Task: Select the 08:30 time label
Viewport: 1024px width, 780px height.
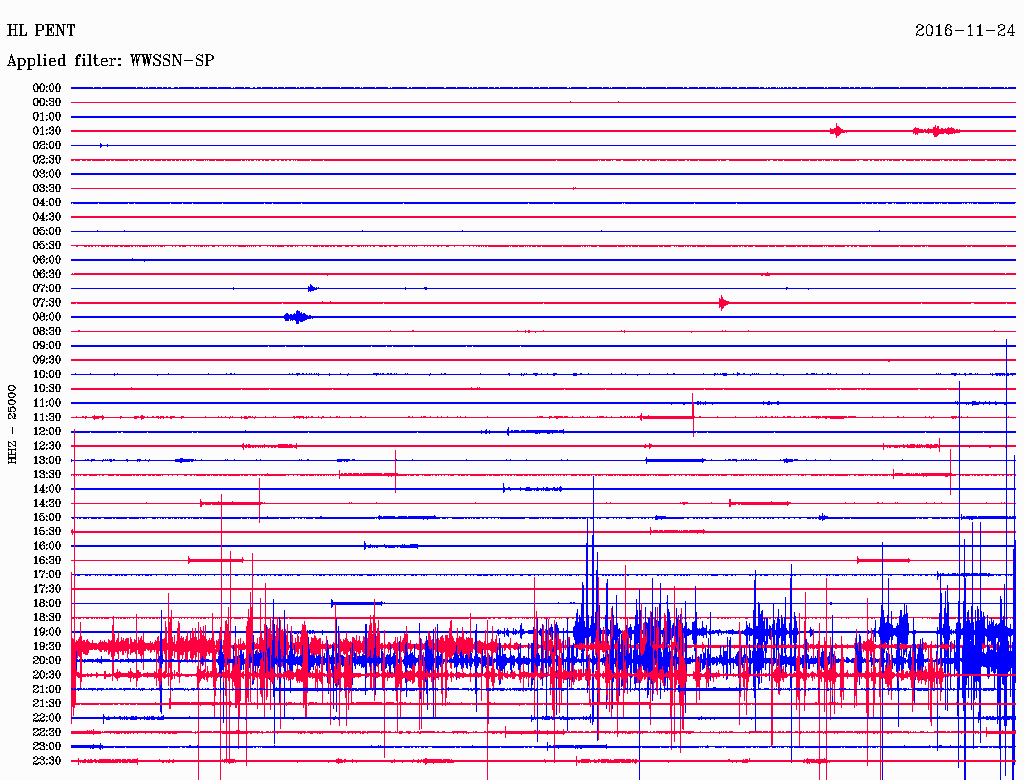Action: coord(47,331)
